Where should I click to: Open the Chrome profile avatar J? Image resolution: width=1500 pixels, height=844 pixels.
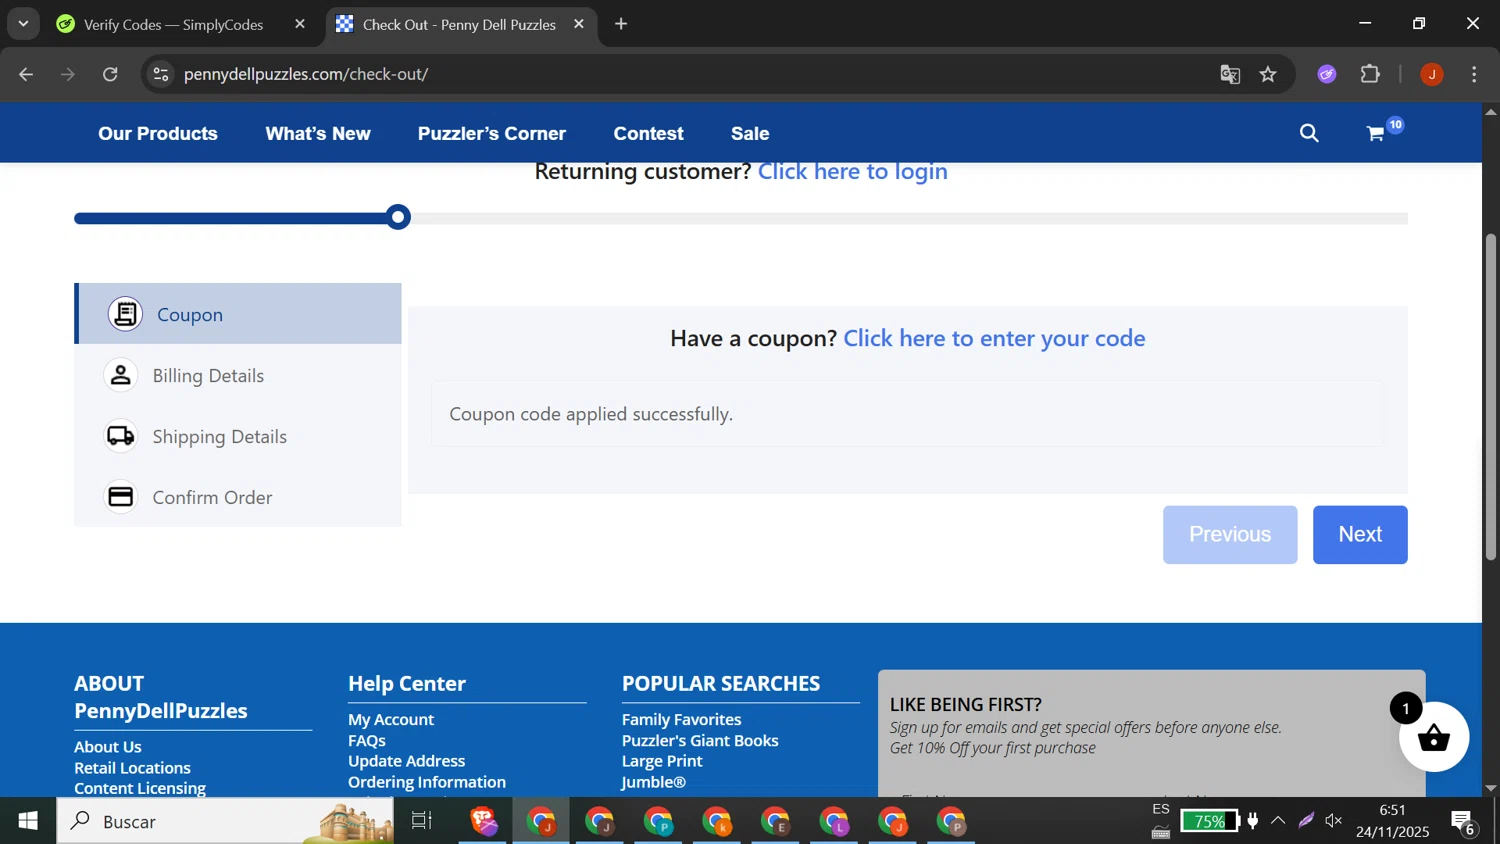point(1432,74)
